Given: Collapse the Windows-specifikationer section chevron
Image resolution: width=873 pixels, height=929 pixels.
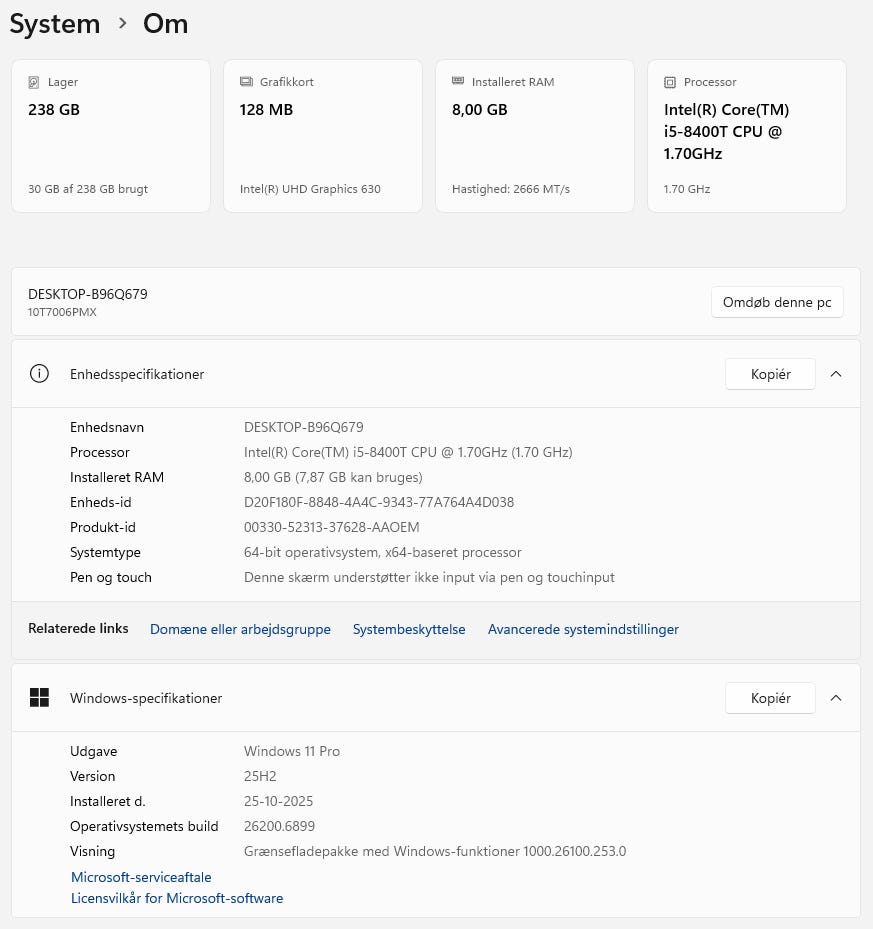Looking at the screenshot, I should point(836,698).
